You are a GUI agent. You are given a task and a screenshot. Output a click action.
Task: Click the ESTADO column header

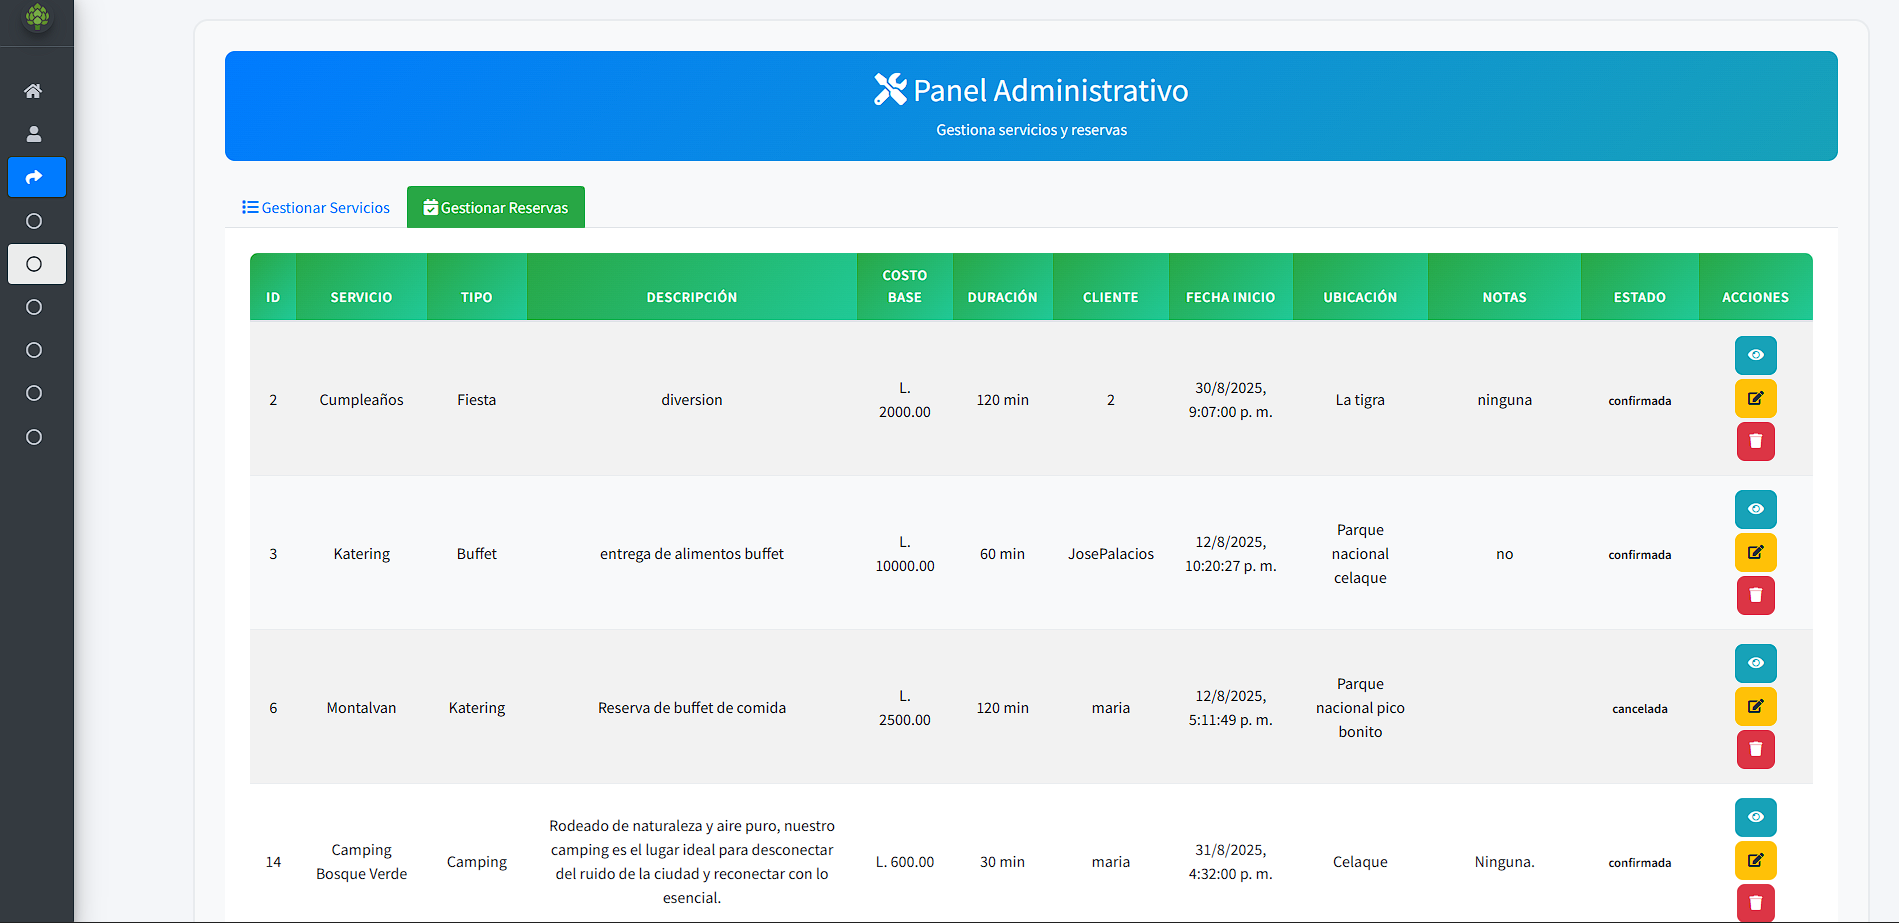point(1639,296)
